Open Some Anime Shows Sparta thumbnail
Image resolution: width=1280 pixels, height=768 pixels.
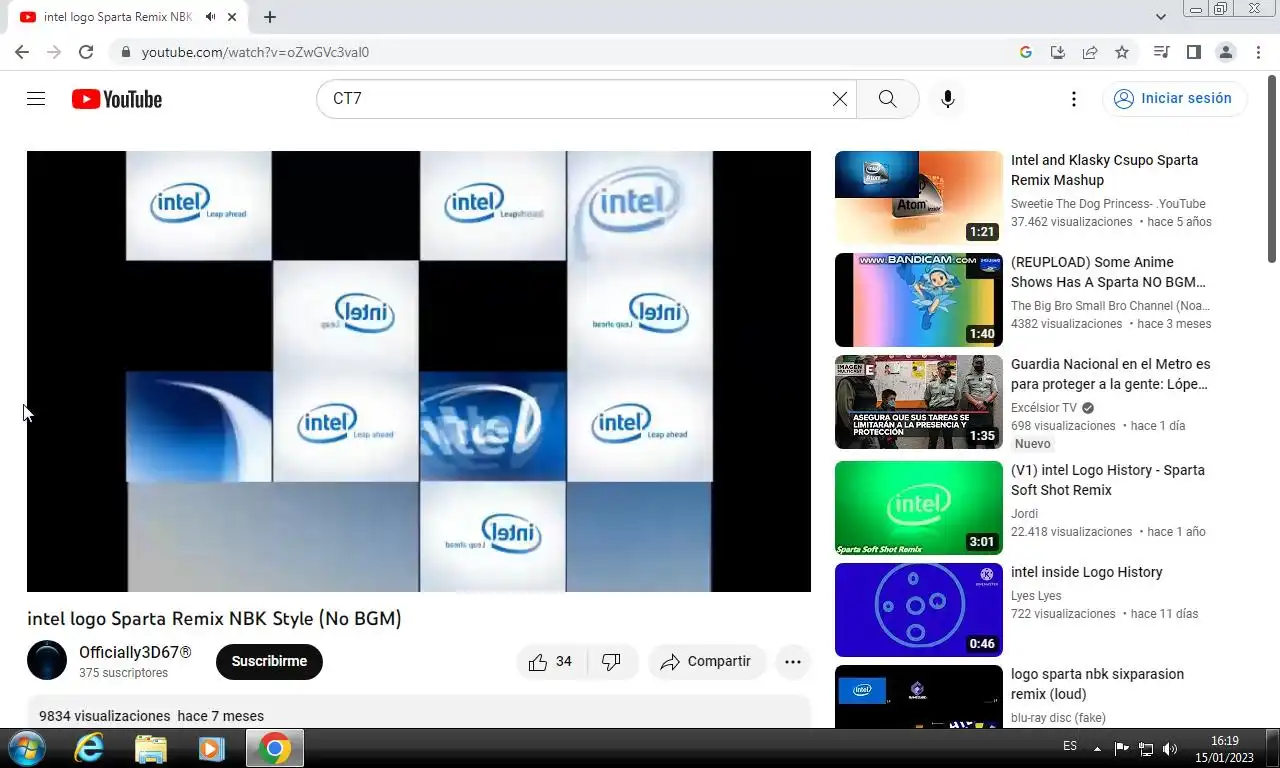(919, 300)
